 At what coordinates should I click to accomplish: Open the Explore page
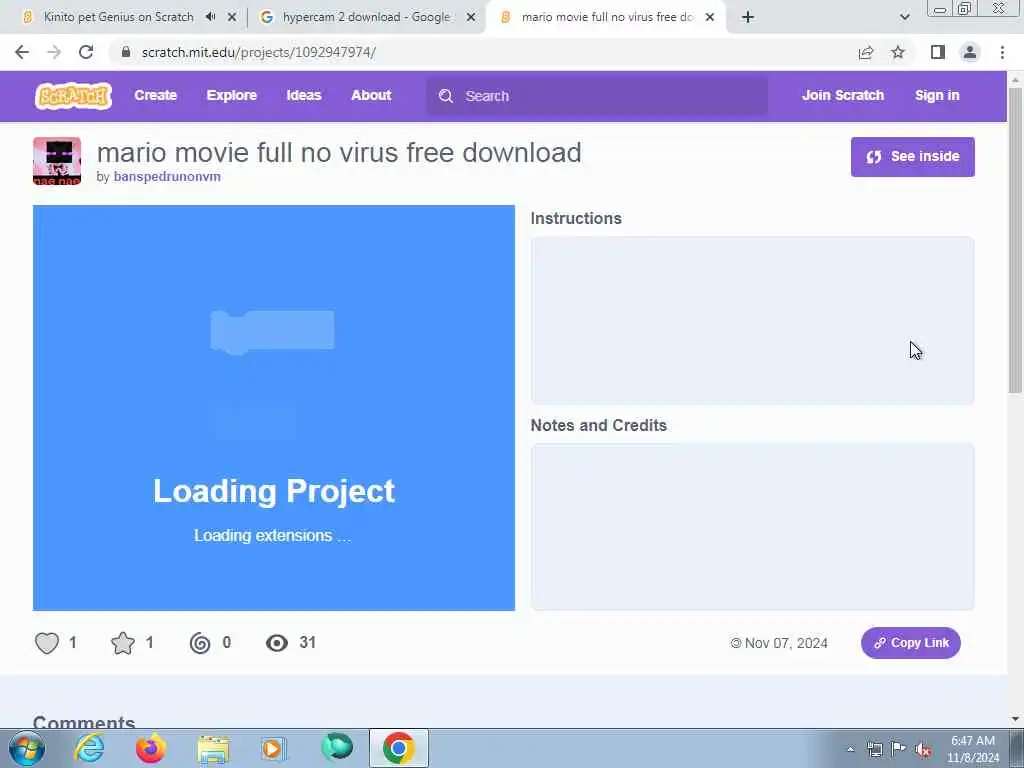[x=232, y=95]
